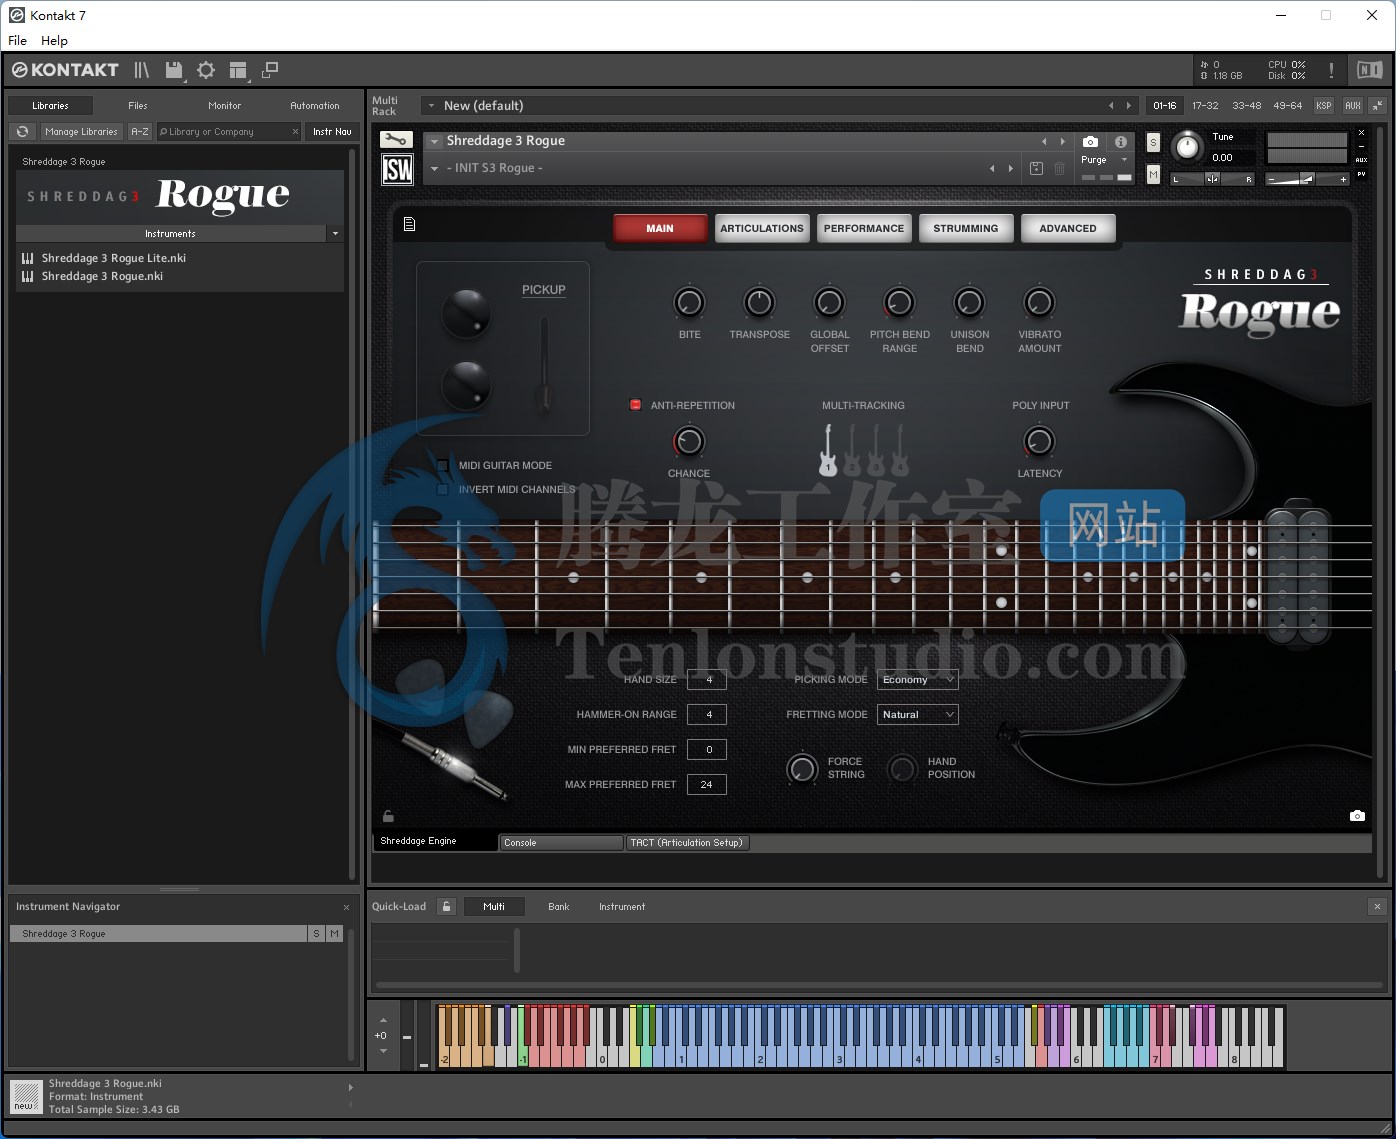Open the New (default) multi dropdown
This screenshot has height=1139, width=1396.
[433, 105]
